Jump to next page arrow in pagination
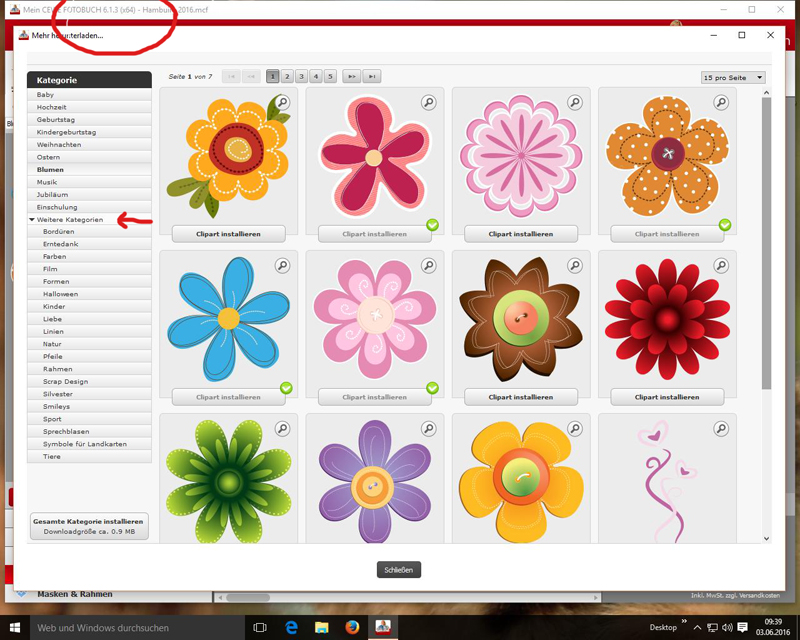The image size is (800, 640). click(352, 77)
